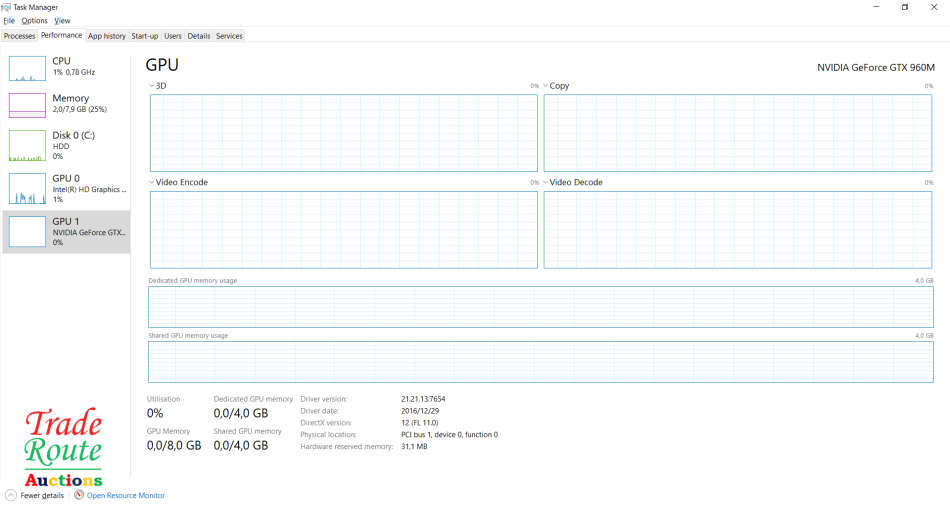Open the Options menu

coord(34,21)
